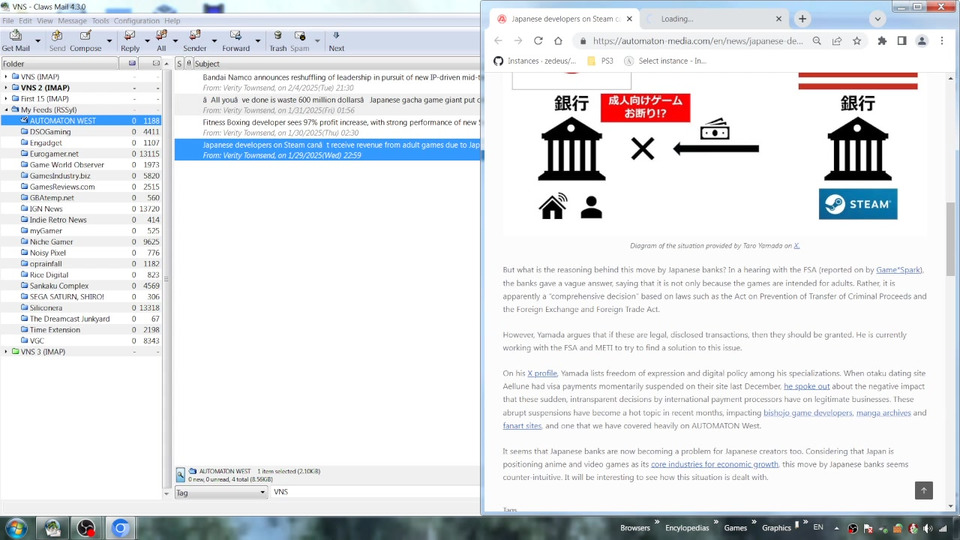Click the Send toolbar icon
This screenshot has width=960, height=540.
coord(57,41)
